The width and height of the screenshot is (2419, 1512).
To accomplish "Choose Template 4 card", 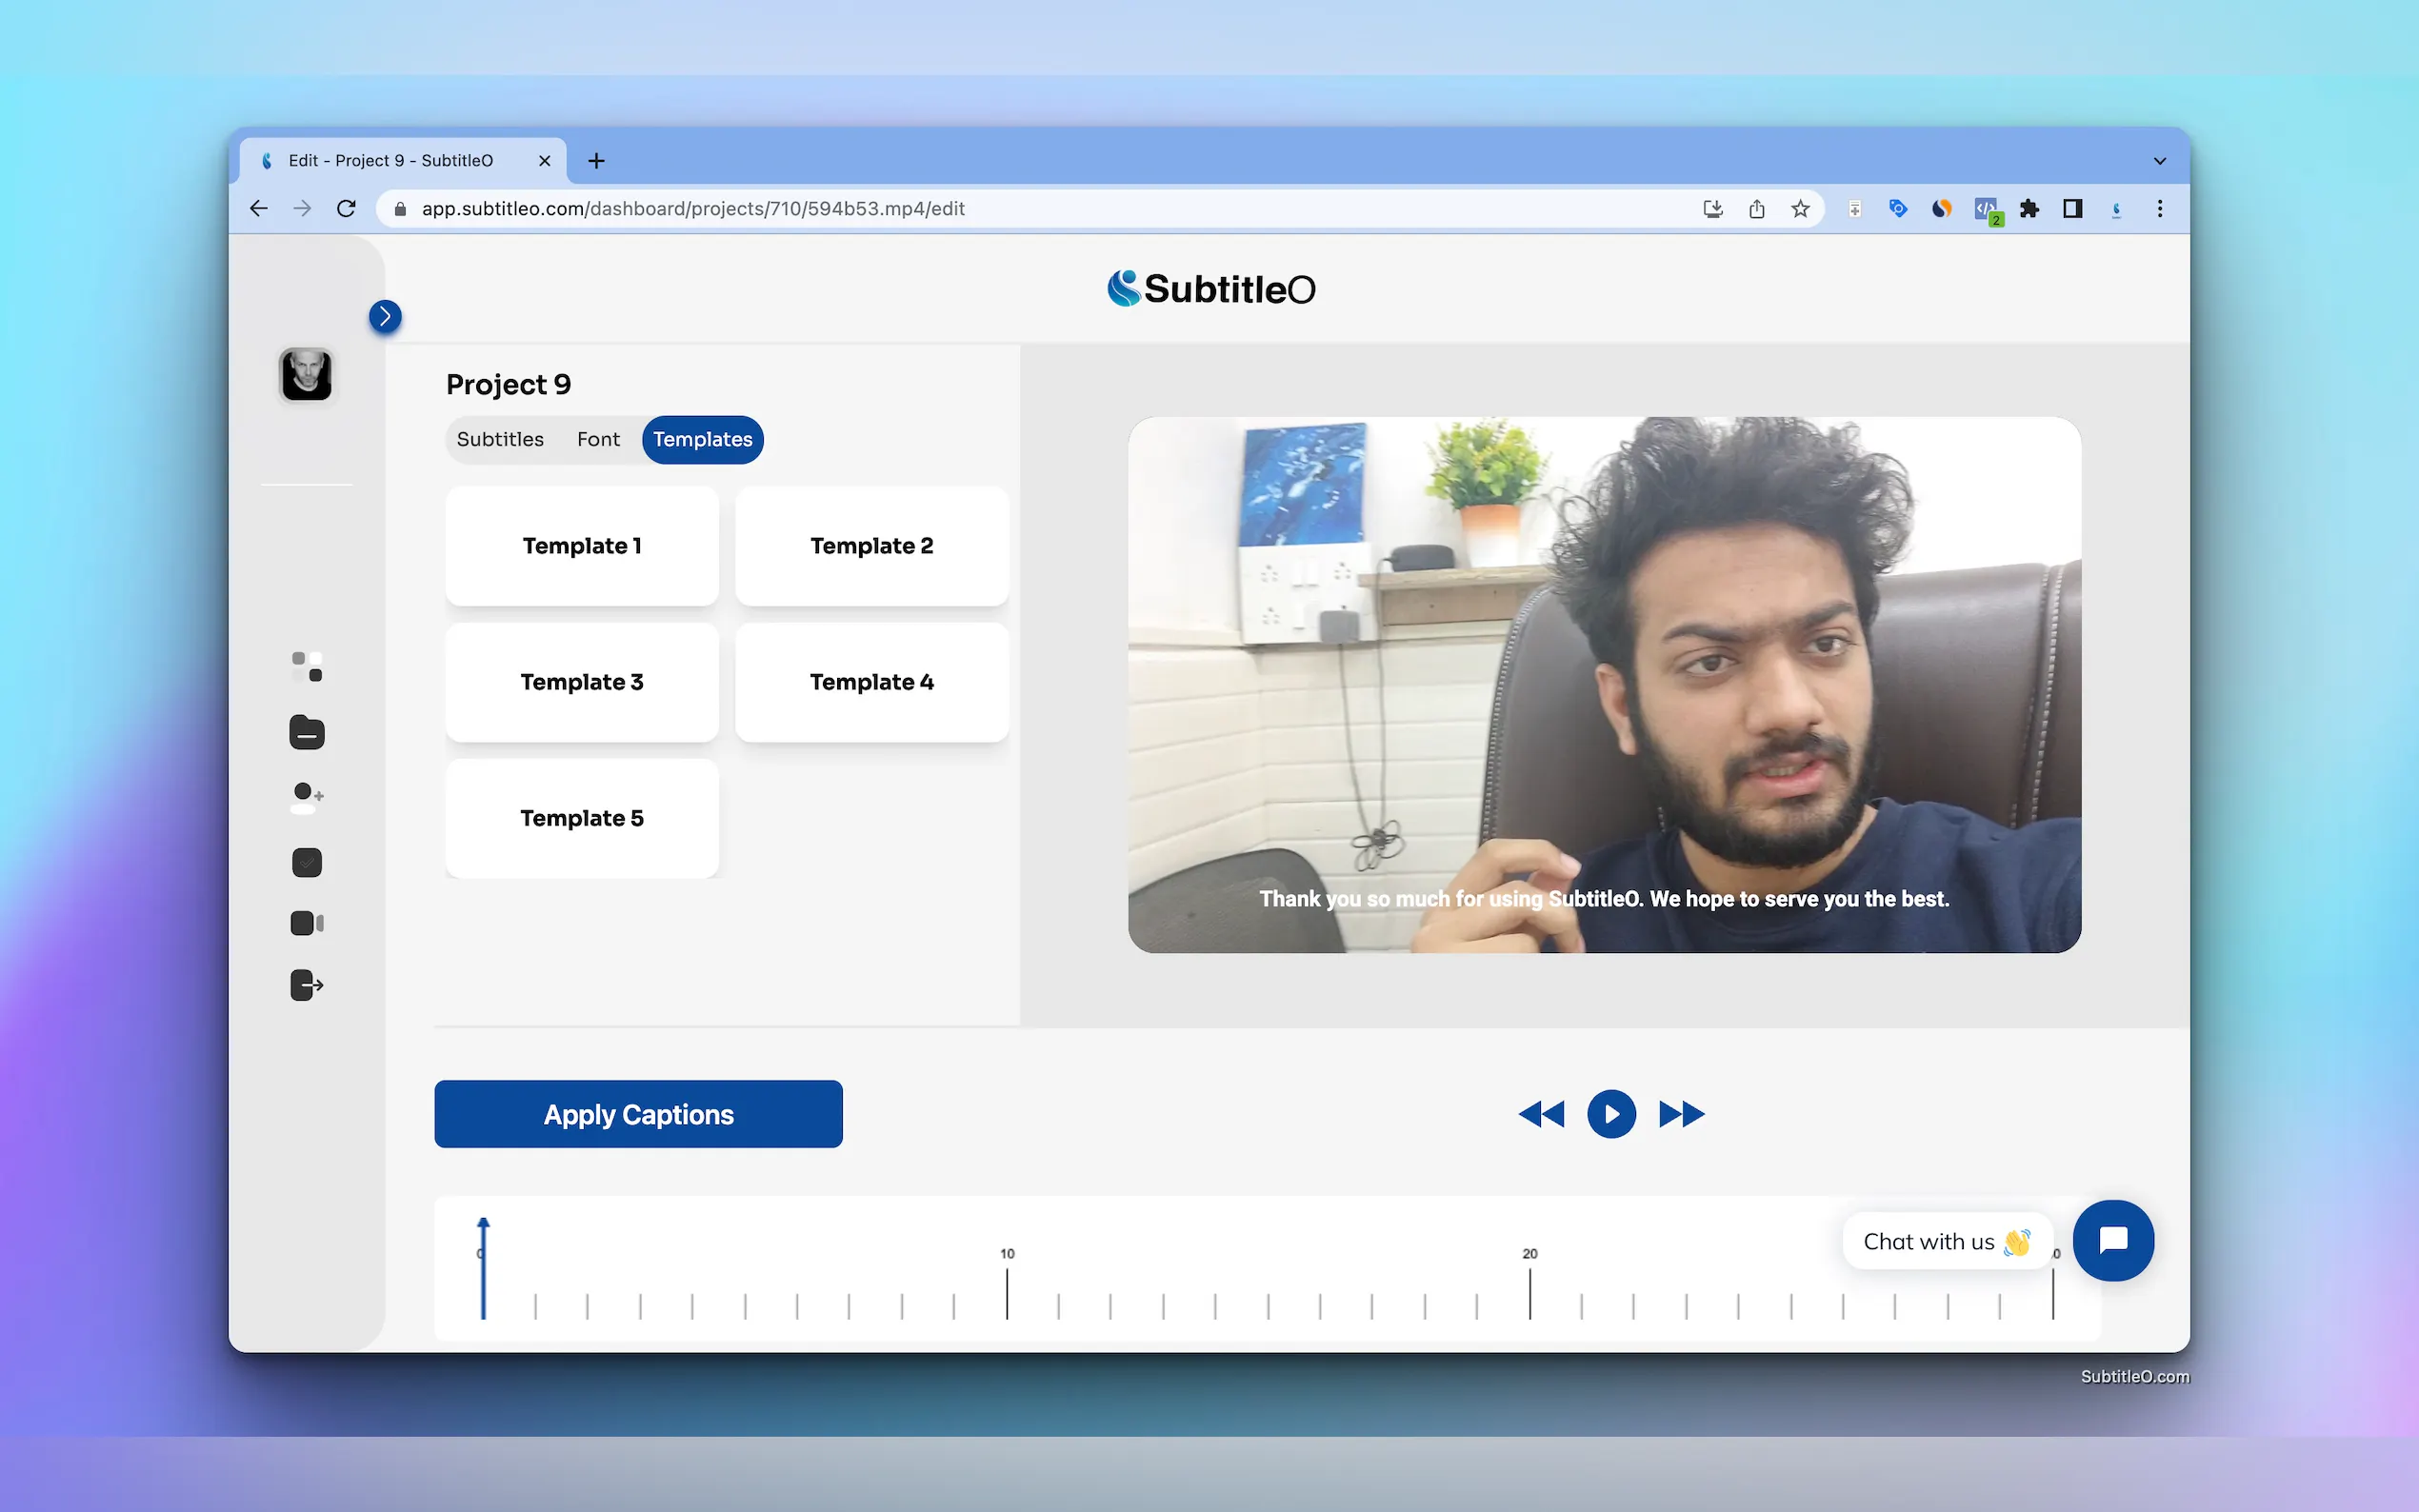I will click(x=871, y=682).
